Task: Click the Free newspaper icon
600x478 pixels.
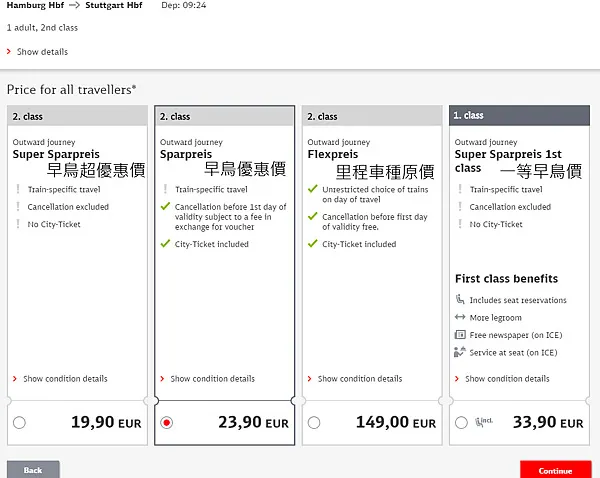Action: [x=460, y=334]
